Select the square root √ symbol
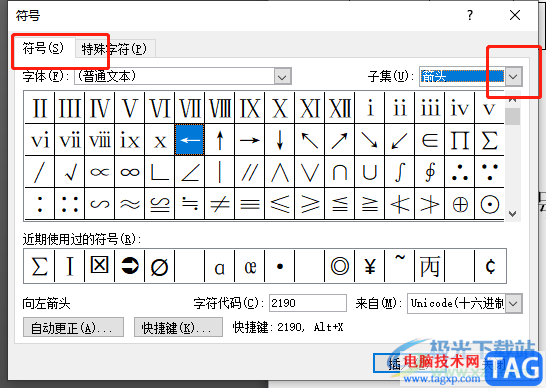This screenshot has width=546, height=388. [x=70, y=172]
